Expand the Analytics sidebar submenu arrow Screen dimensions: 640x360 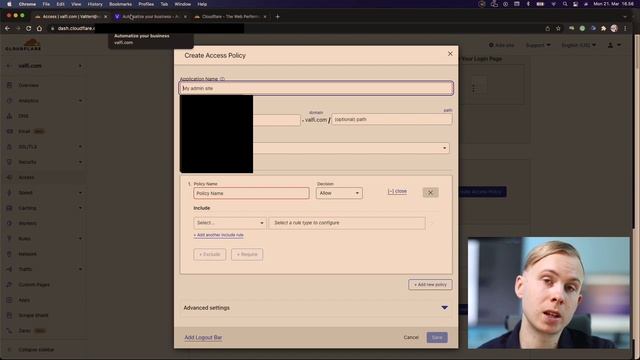pyautogui.click(x=80, y=100)
